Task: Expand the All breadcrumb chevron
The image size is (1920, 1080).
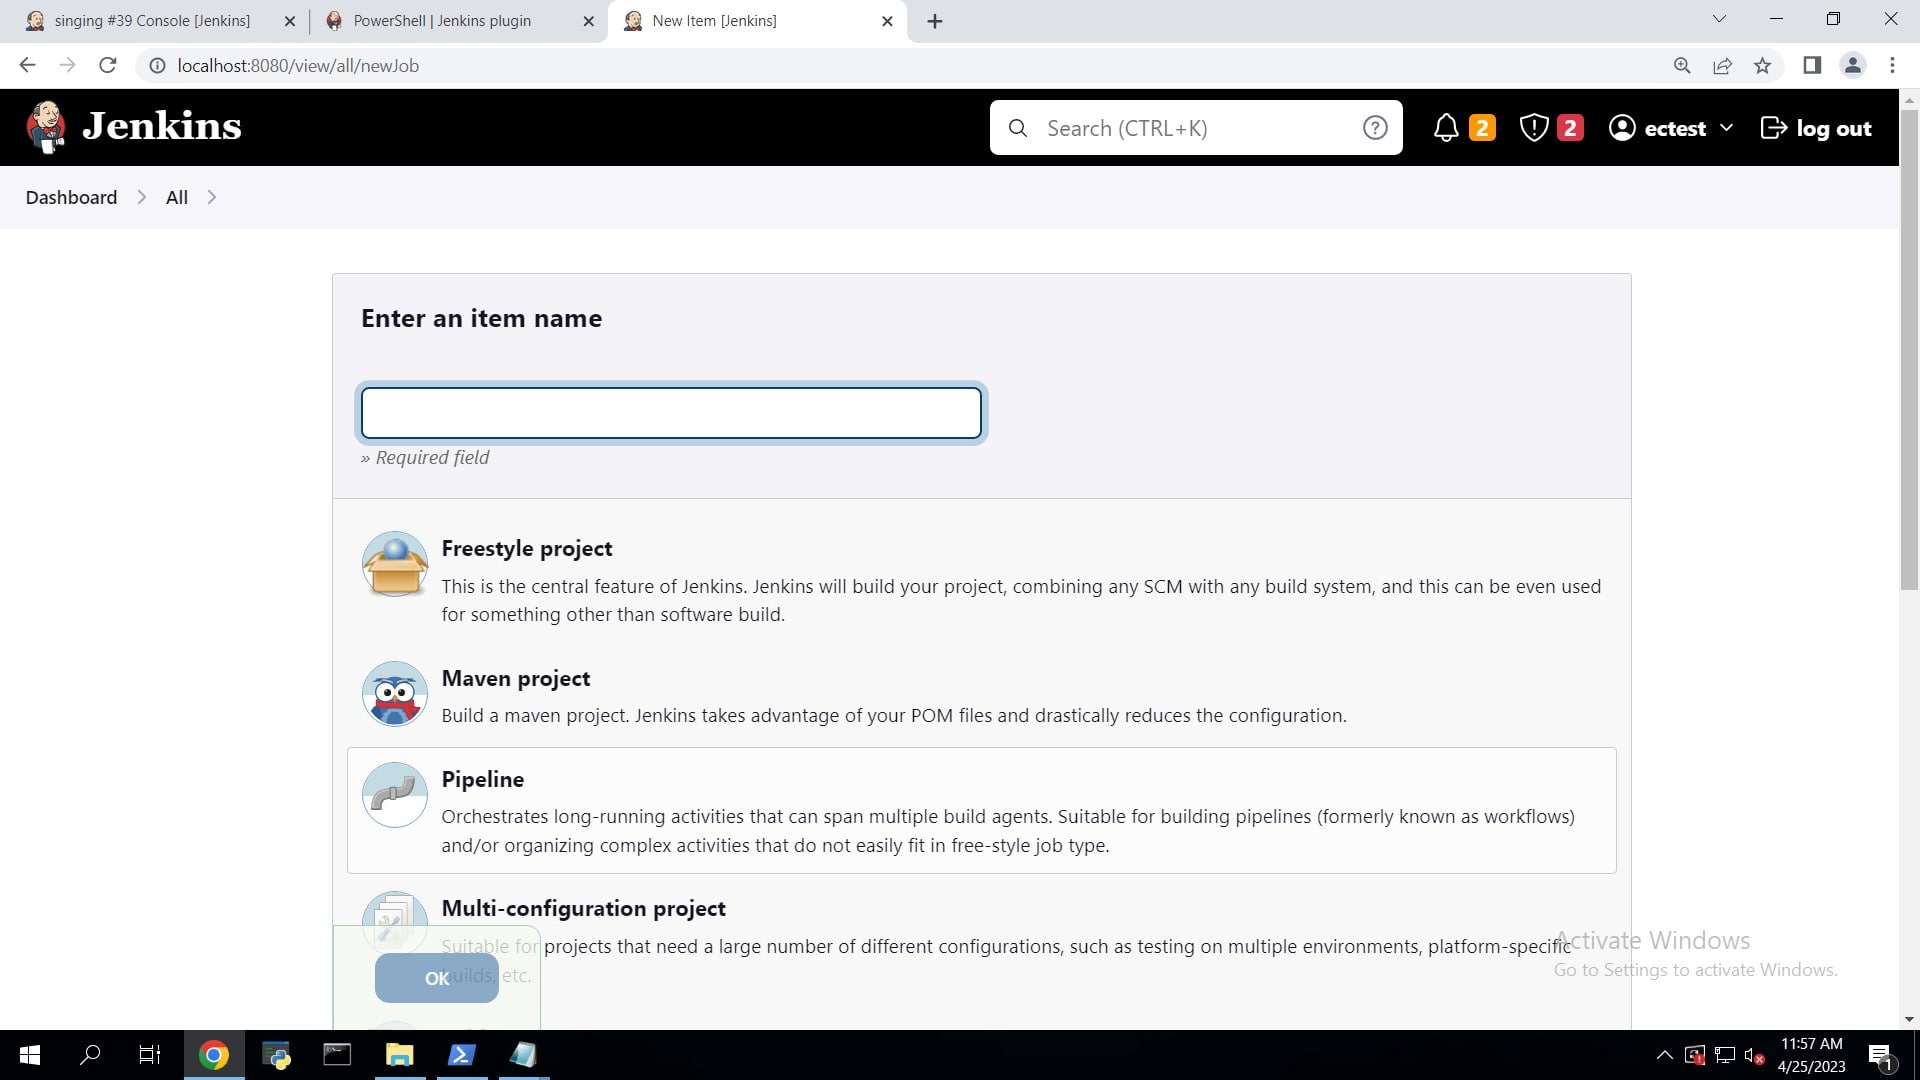Action: (212, 198)
